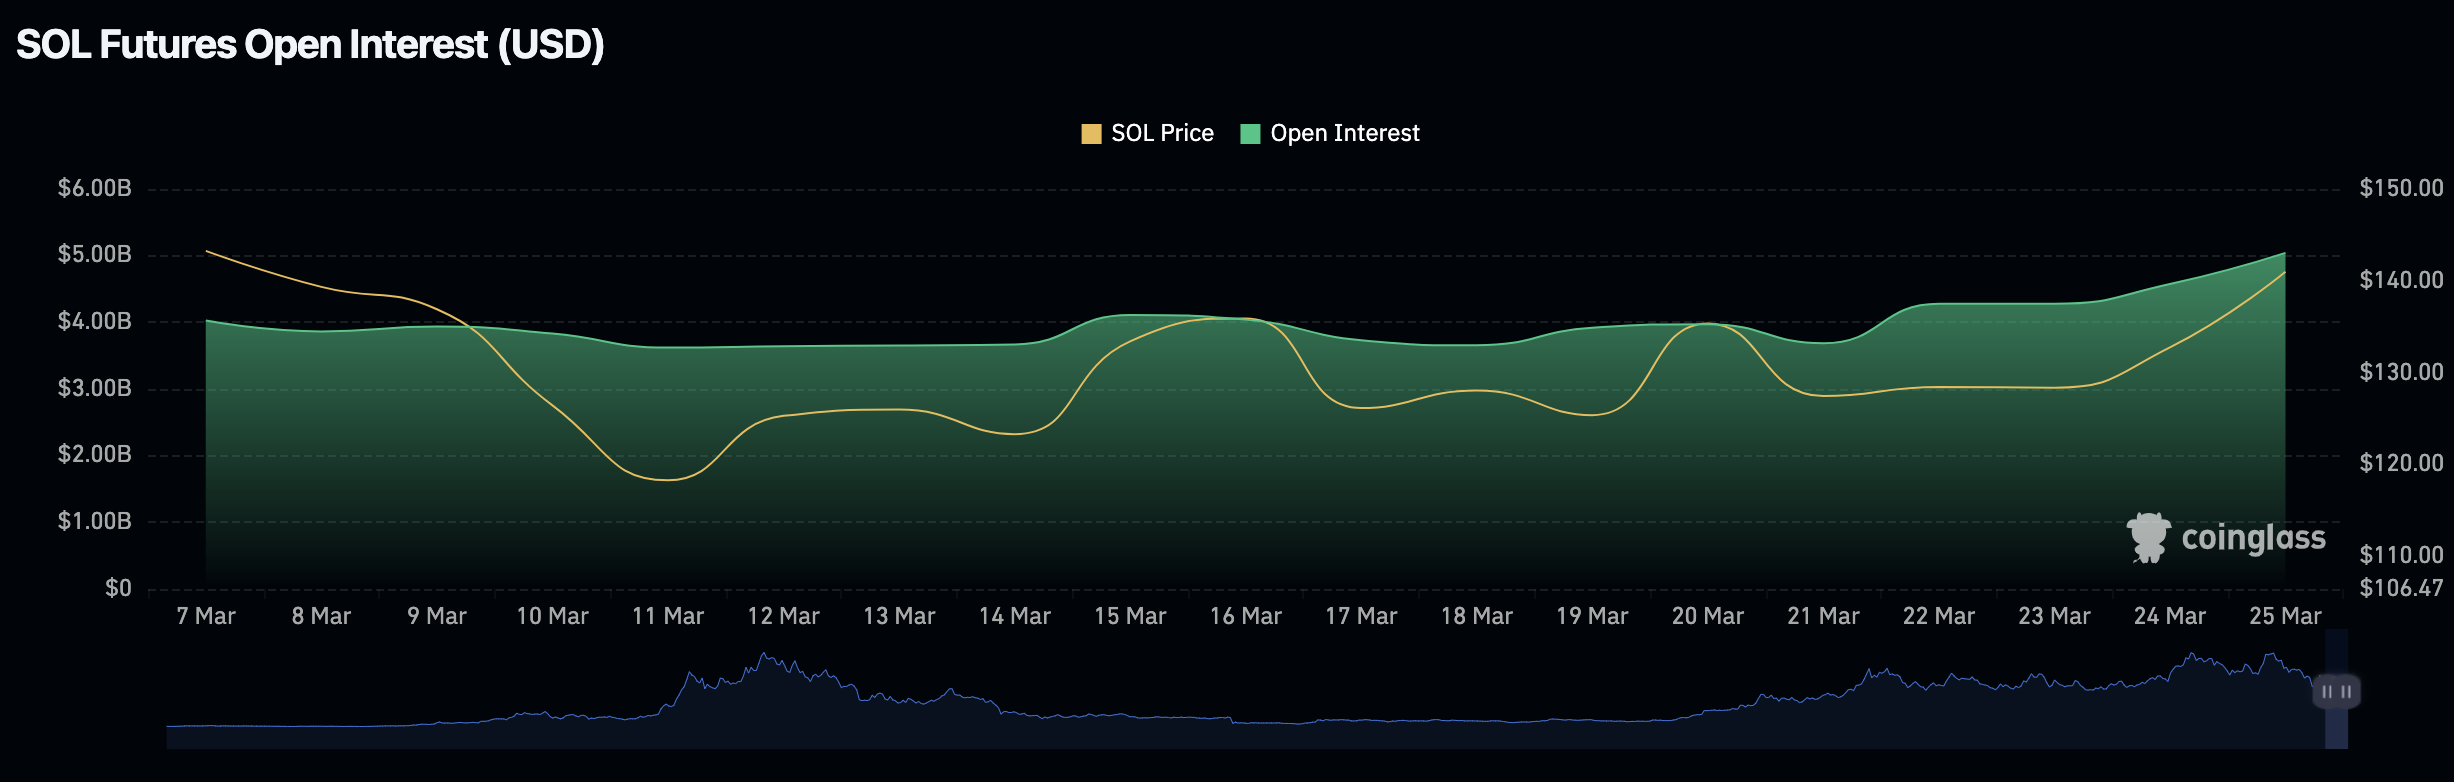This screenshot has height=782, width=2454.
Task: Click the '15 Mar' x-axis label
Action: (x=1130, y=616)
